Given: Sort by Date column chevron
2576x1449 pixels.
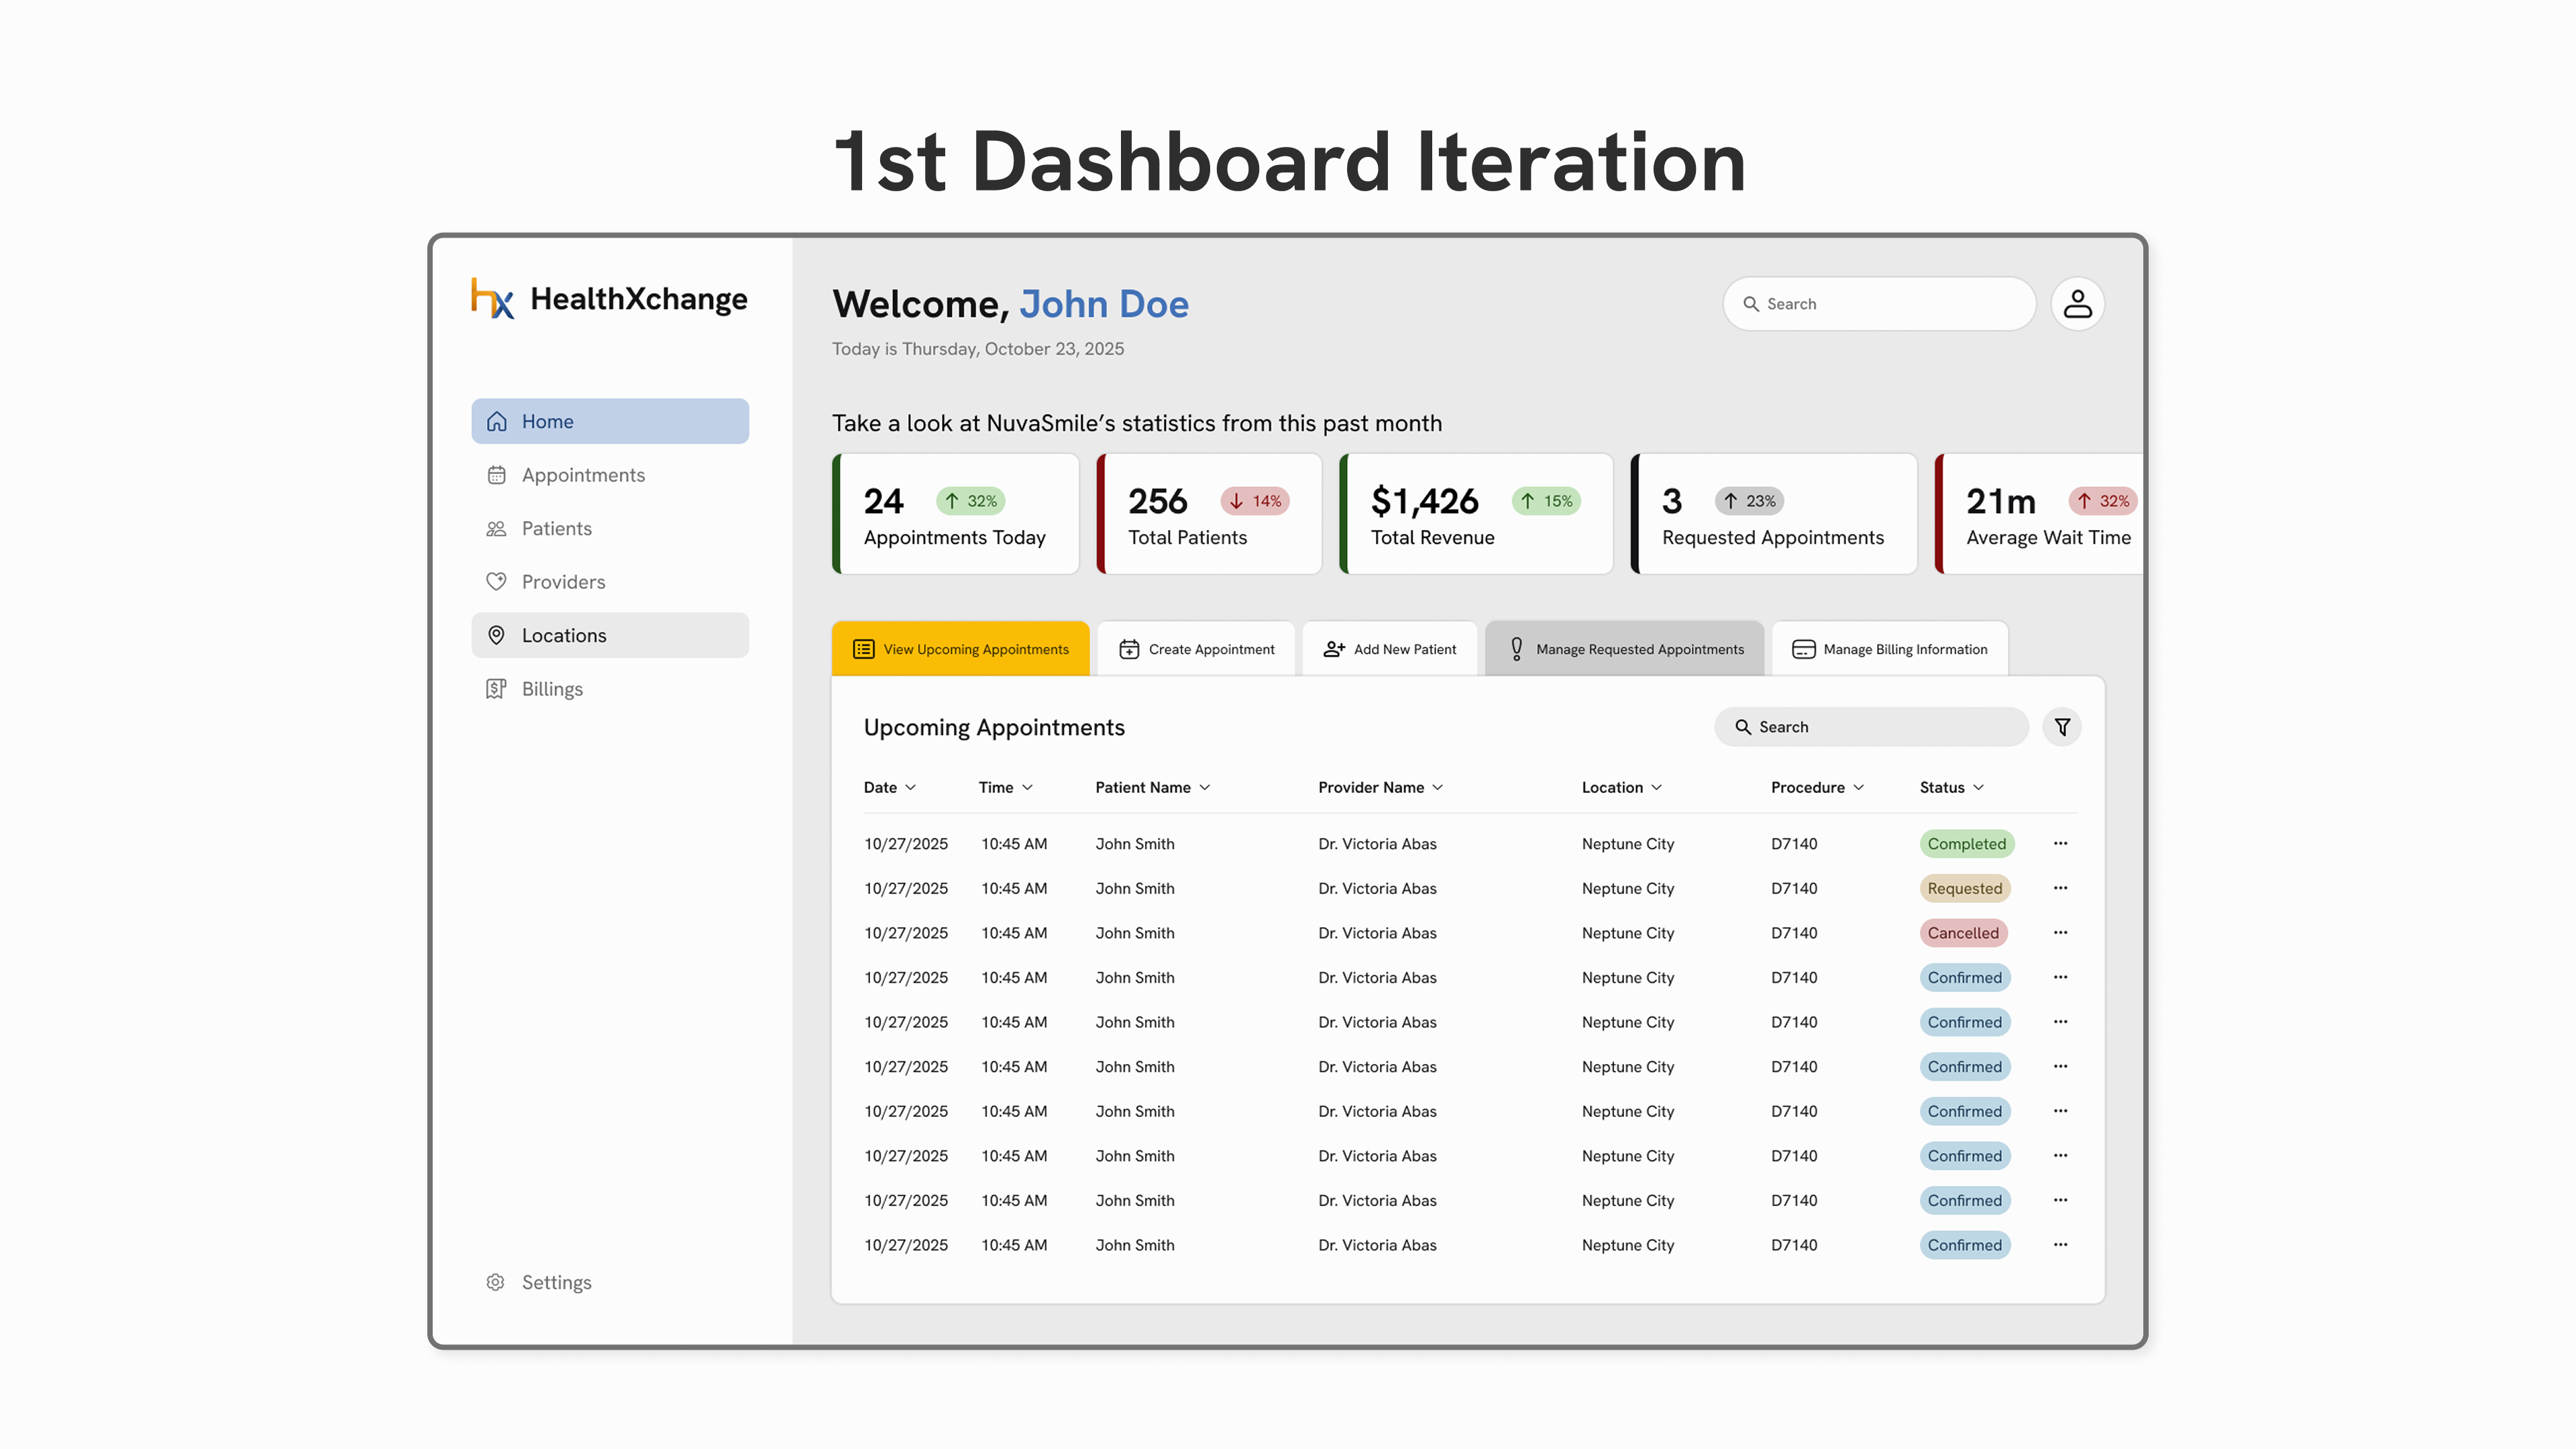Looking at the screenshot, I should click(910, 788).
